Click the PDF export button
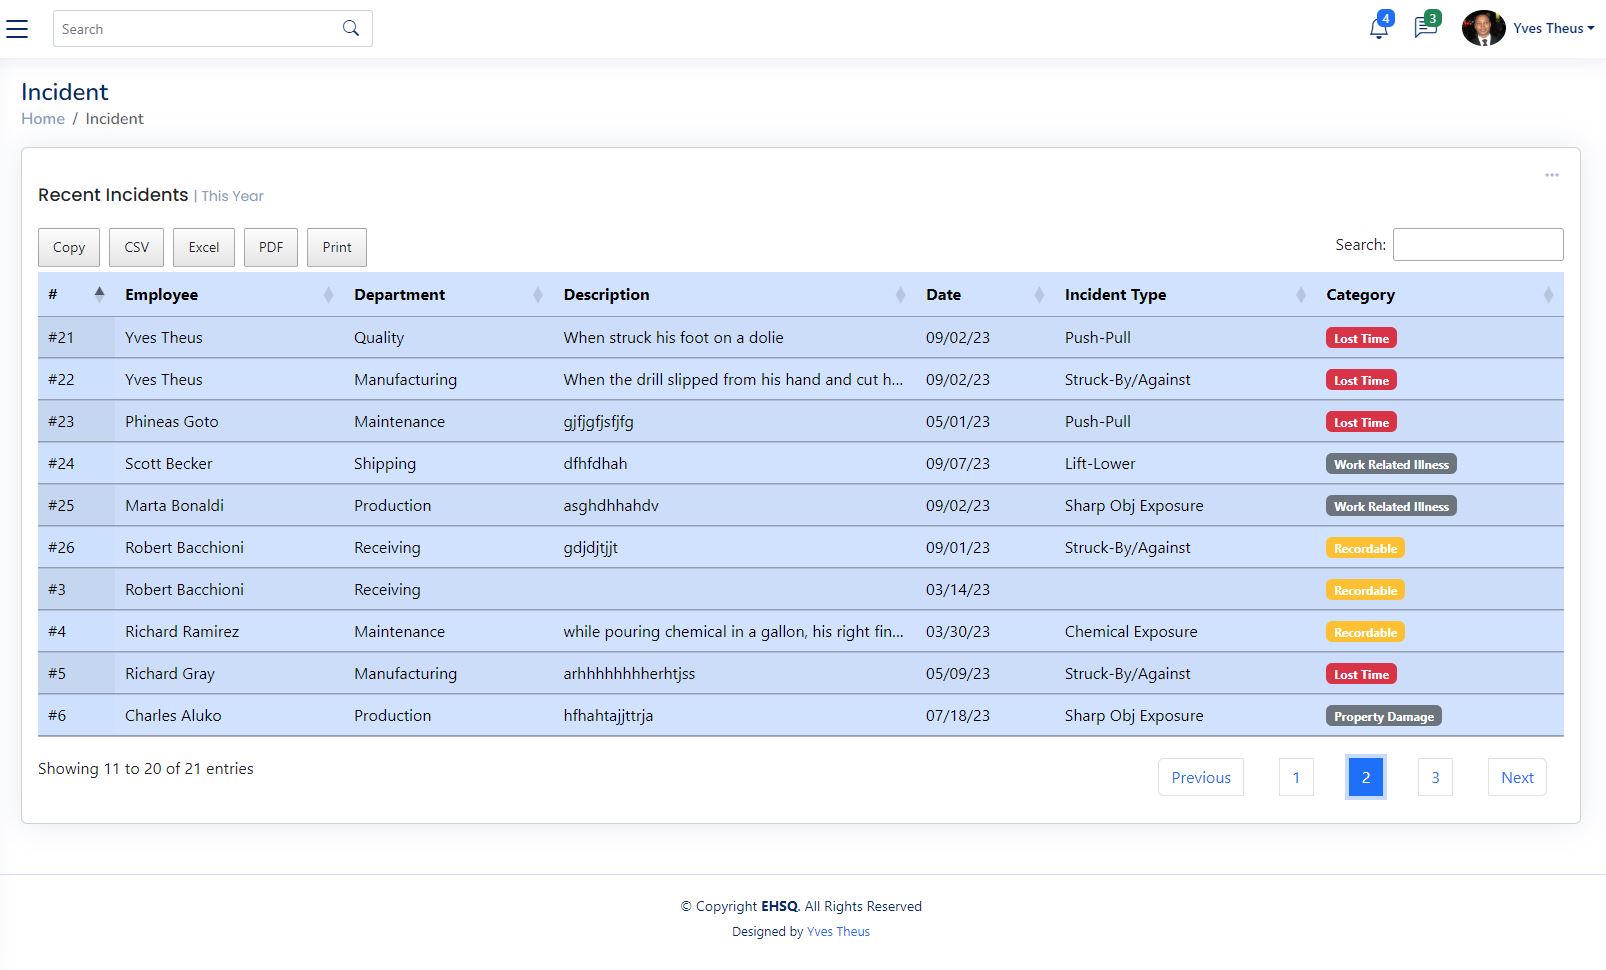 [271, 247]
